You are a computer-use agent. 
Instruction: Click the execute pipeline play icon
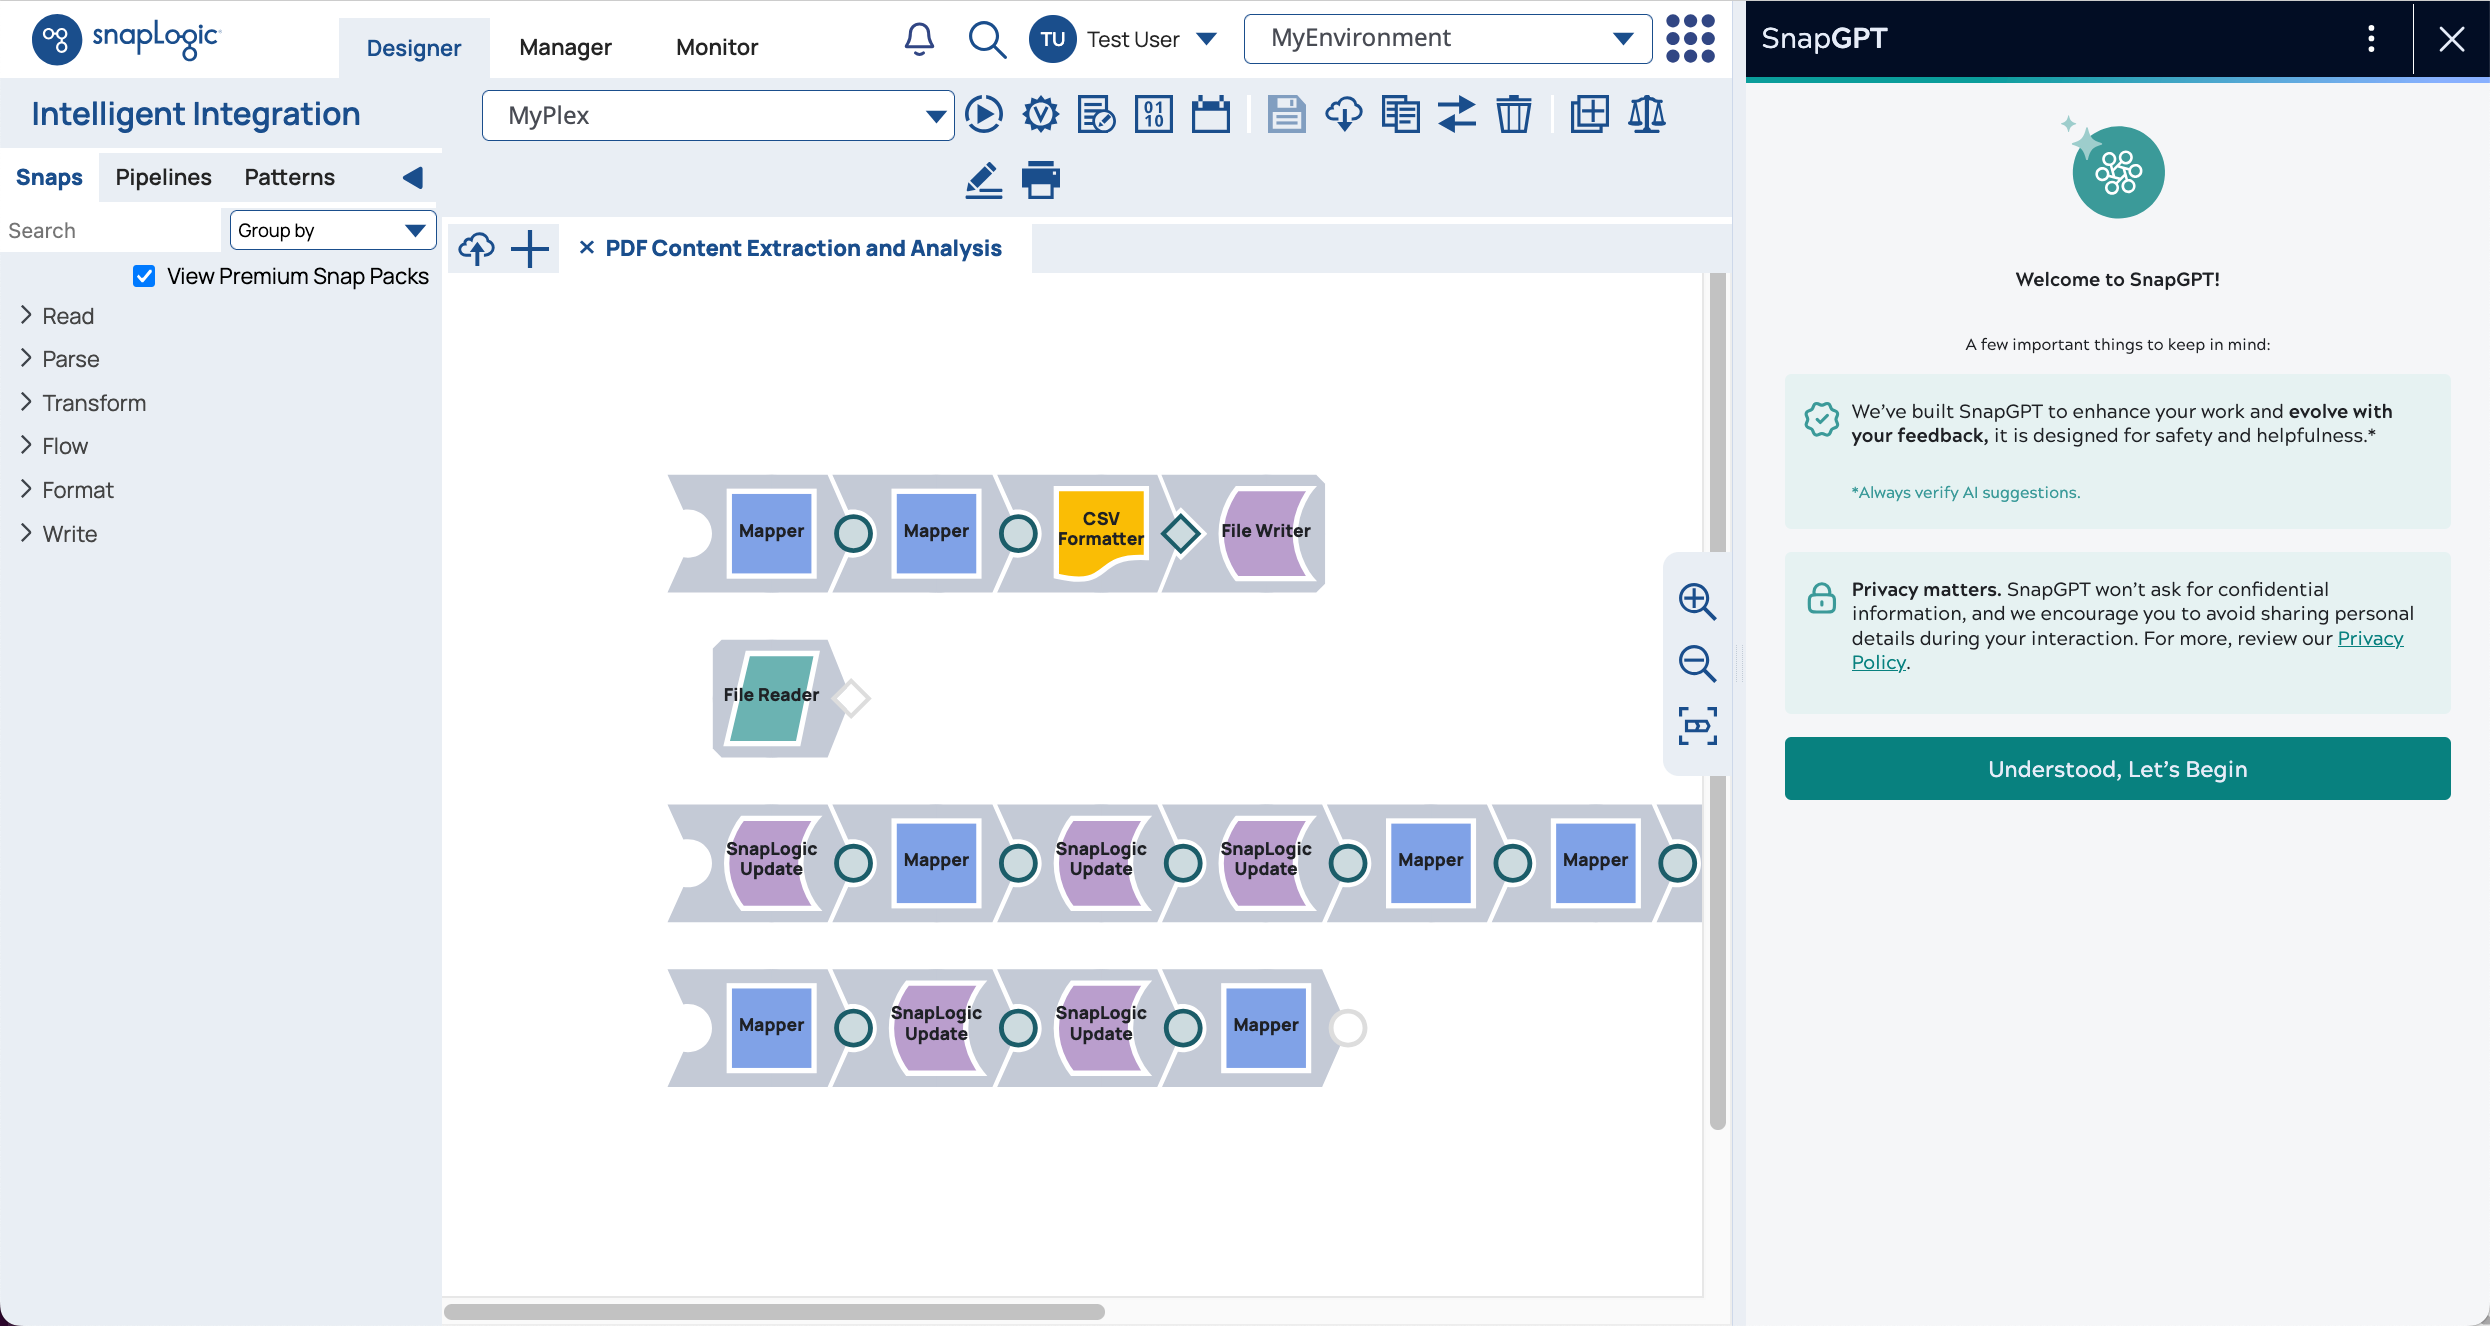click(x=984, y=114)
